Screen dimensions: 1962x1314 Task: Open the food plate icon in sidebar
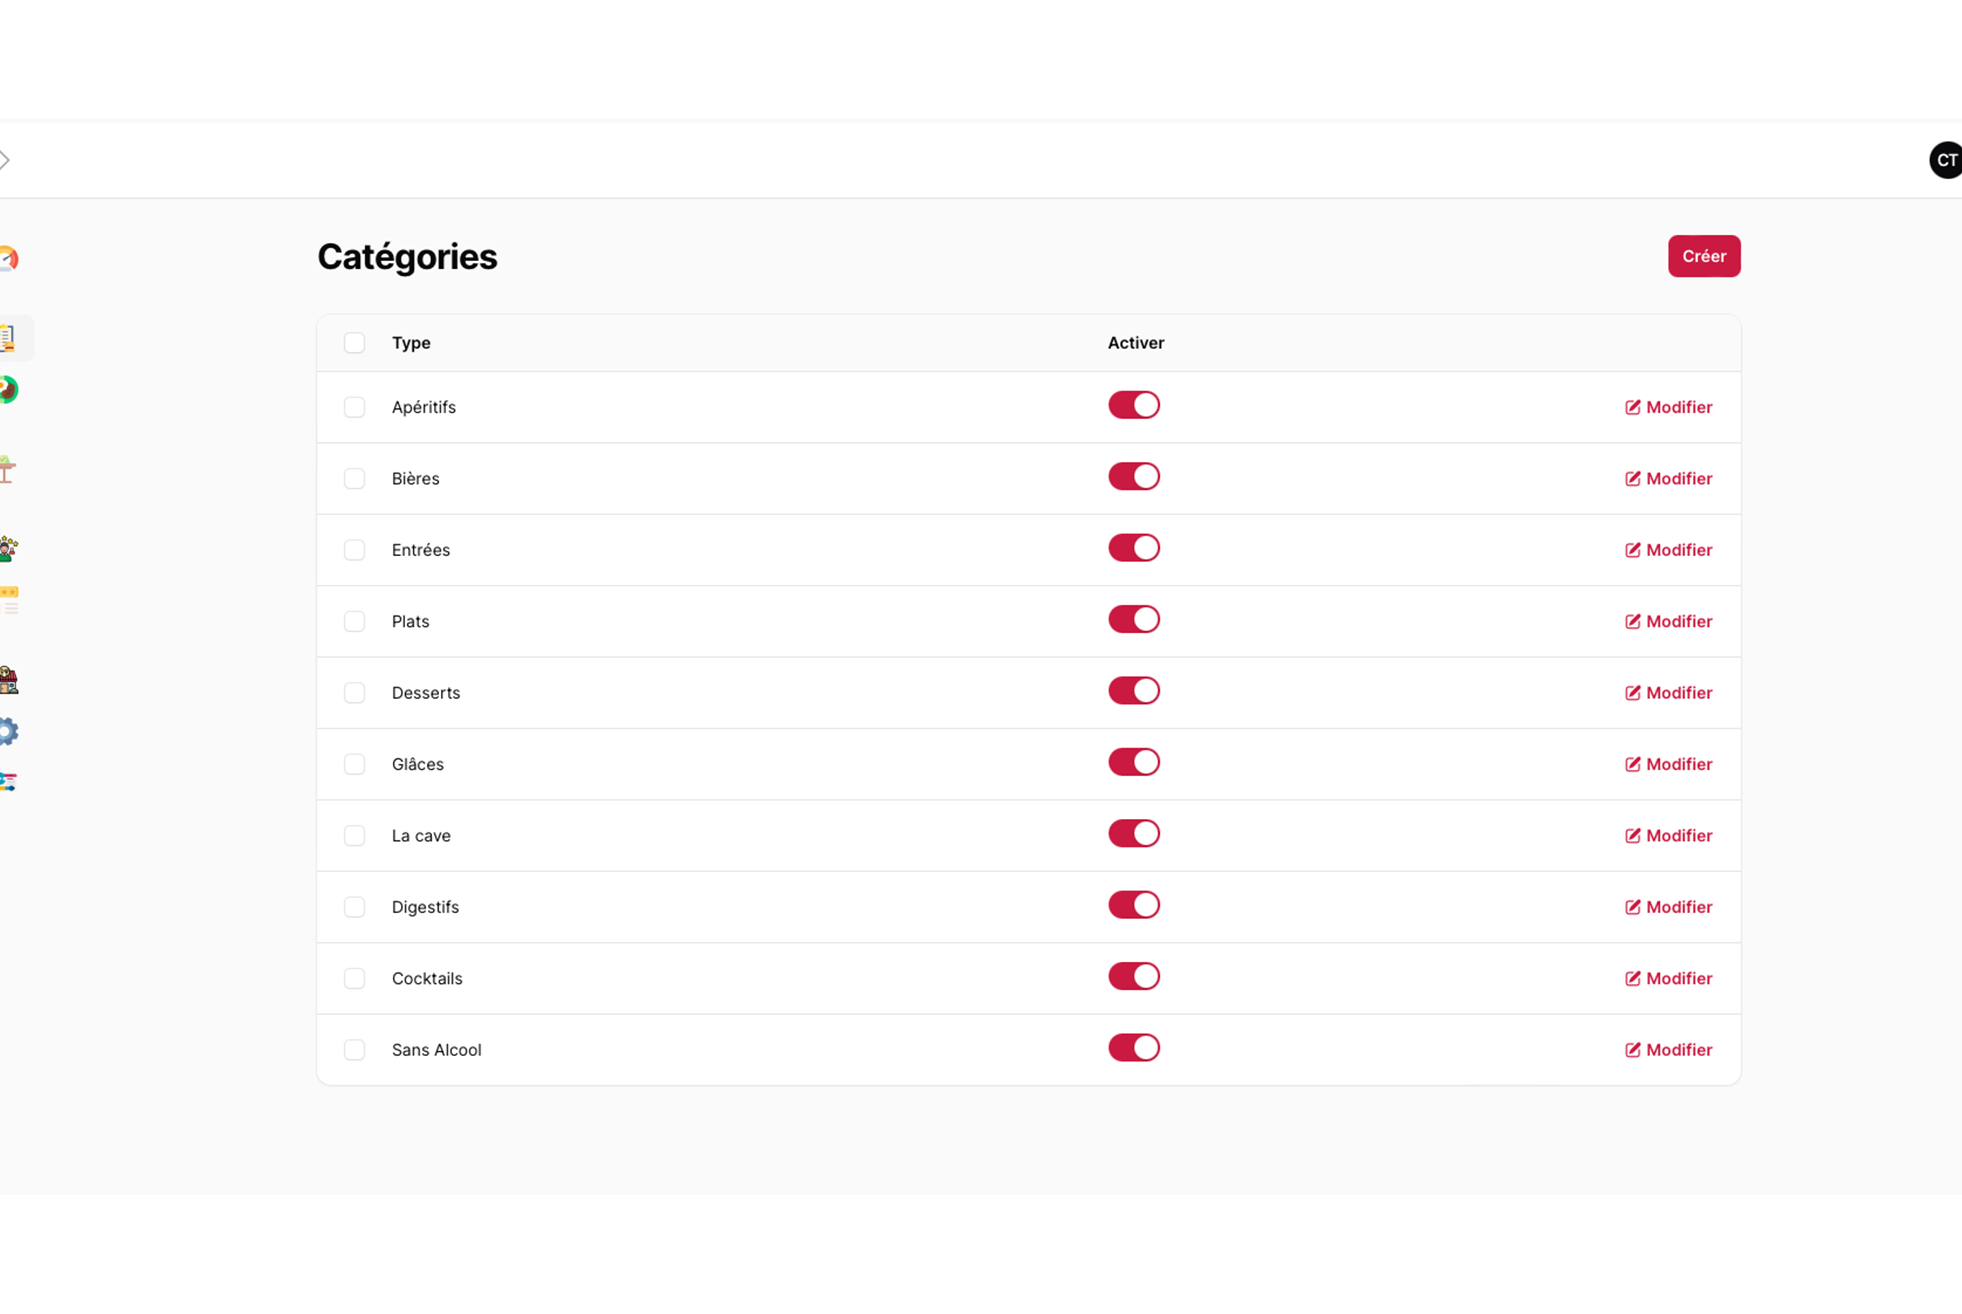coord(8,389)
